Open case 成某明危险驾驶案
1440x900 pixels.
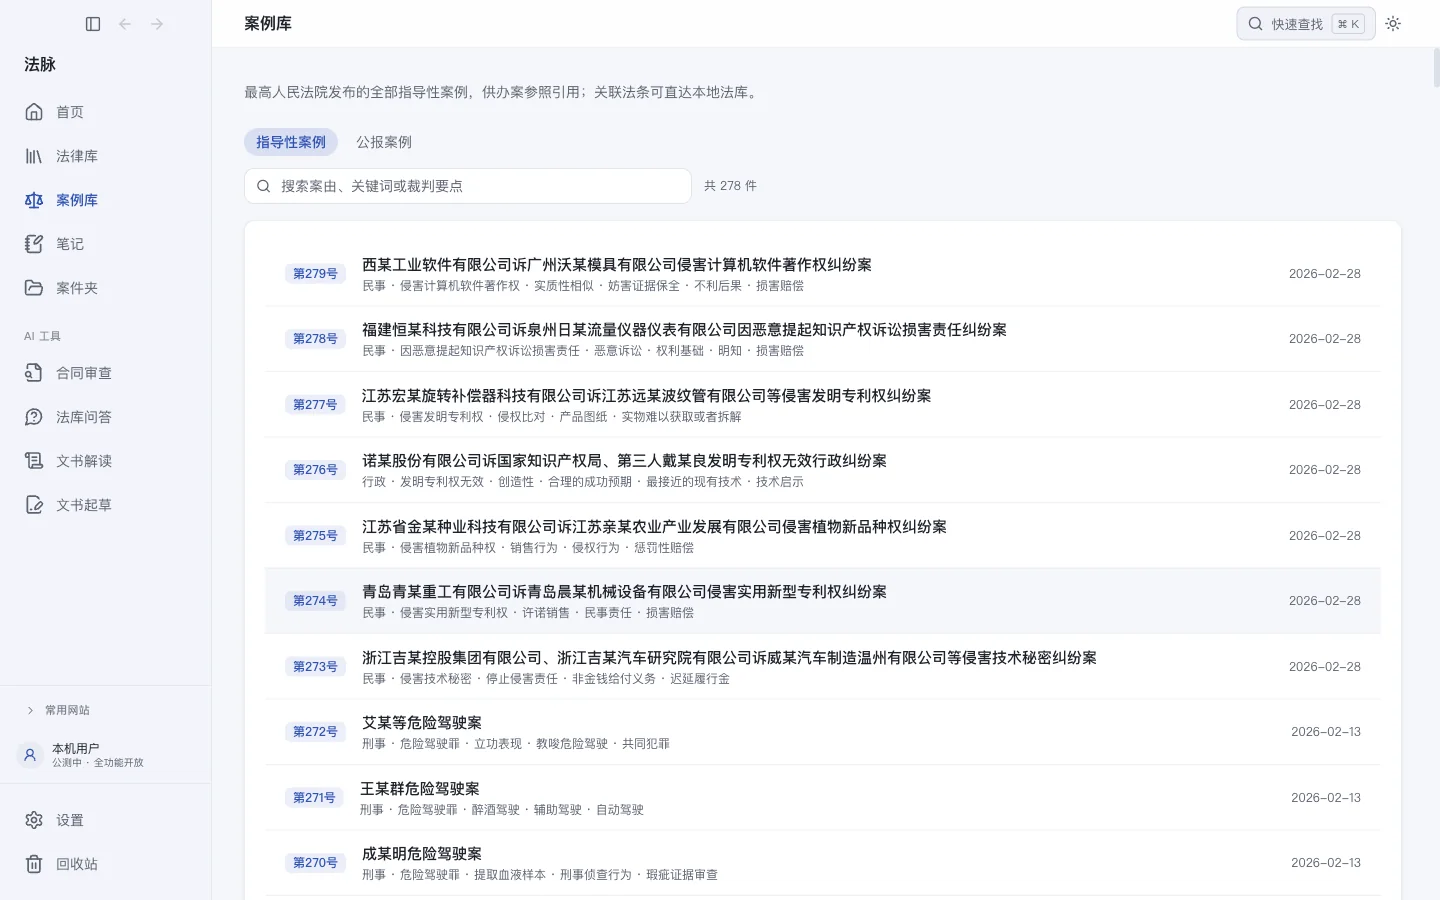point(822,863)
